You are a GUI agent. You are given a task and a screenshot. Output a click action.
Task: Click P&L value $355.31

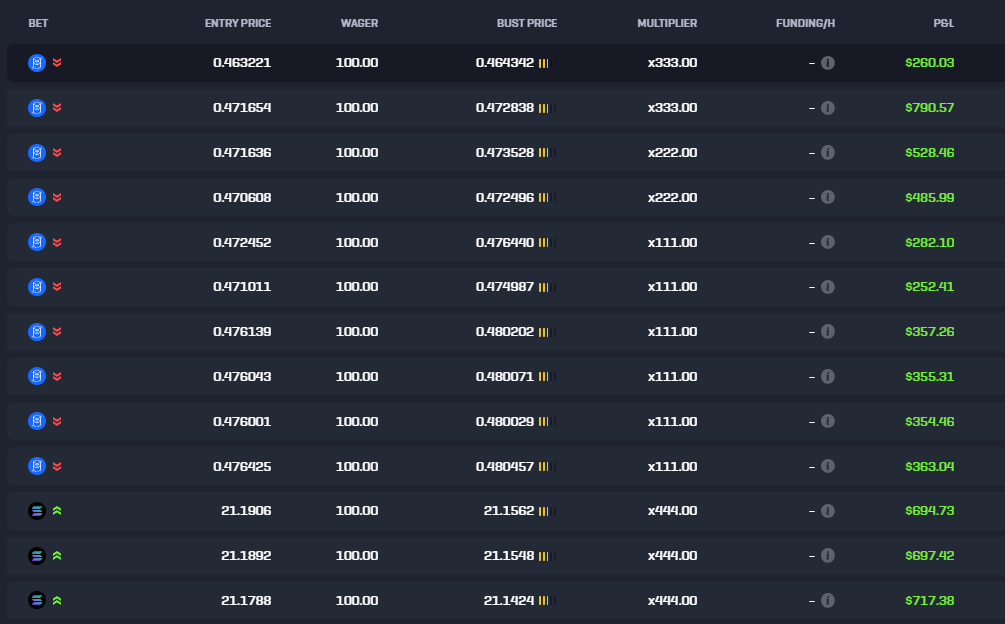[929, 376]
